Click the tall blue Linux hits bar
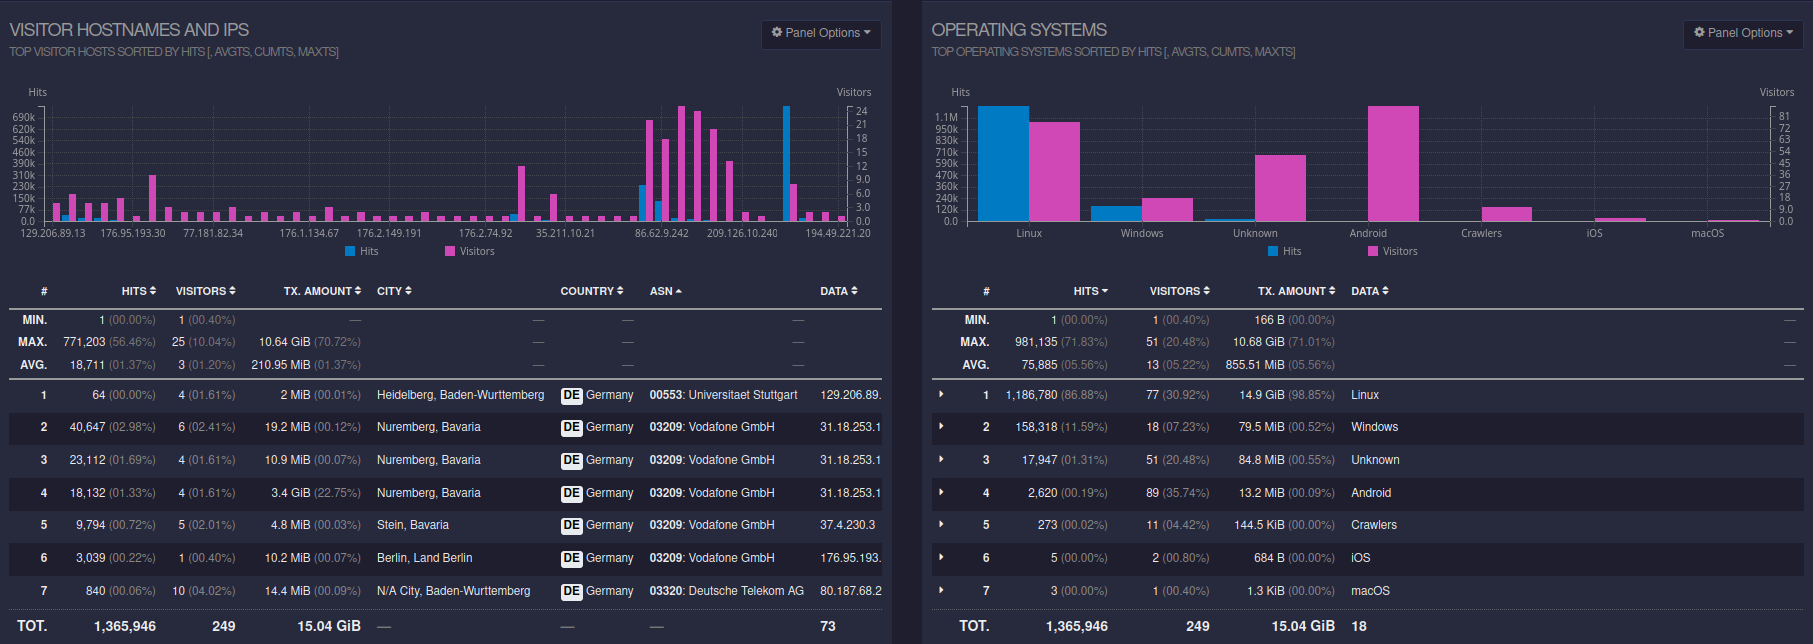 [1003, 164]
